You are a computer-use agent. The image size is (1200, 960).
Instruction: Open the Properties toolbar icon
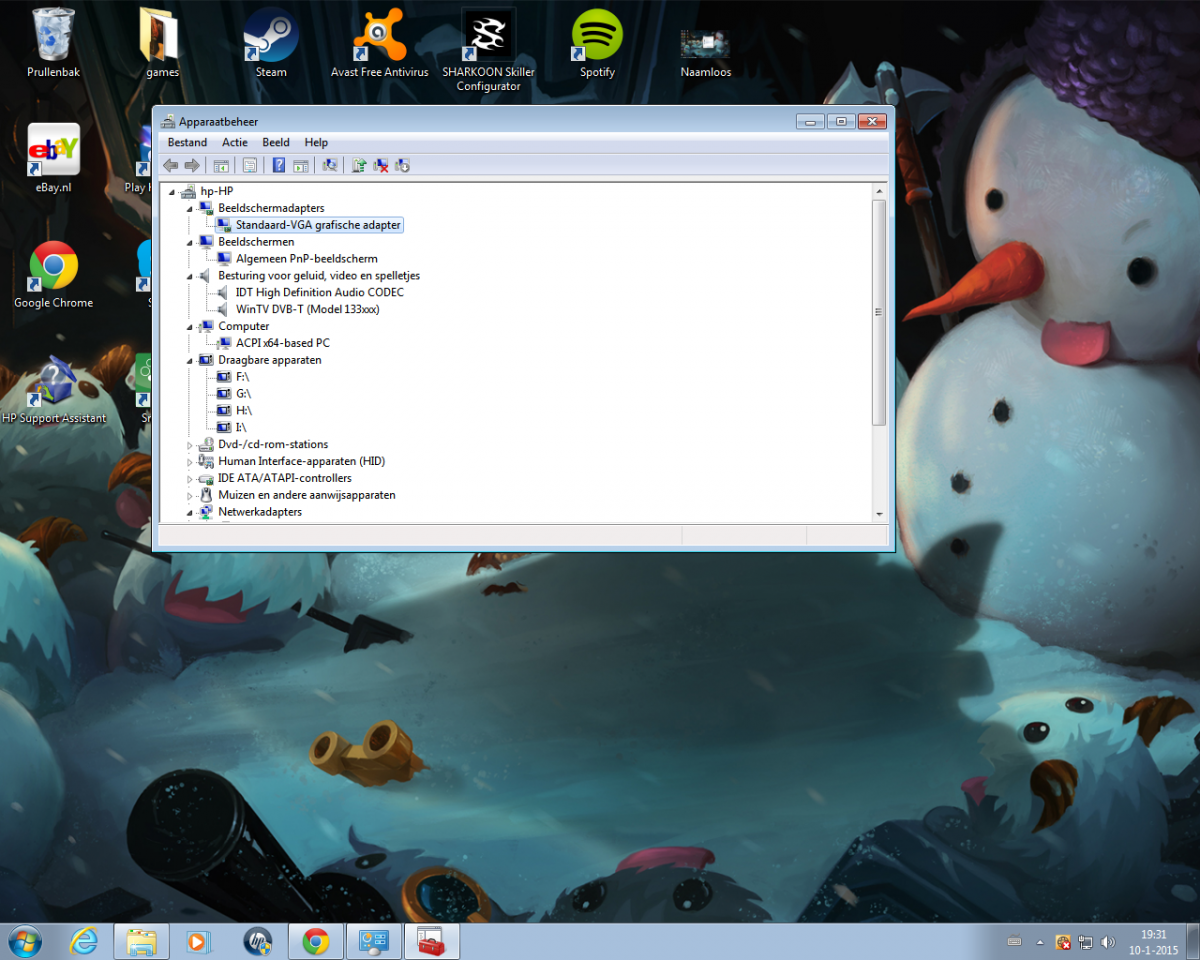pyautogui.click(x=250, y=165)
